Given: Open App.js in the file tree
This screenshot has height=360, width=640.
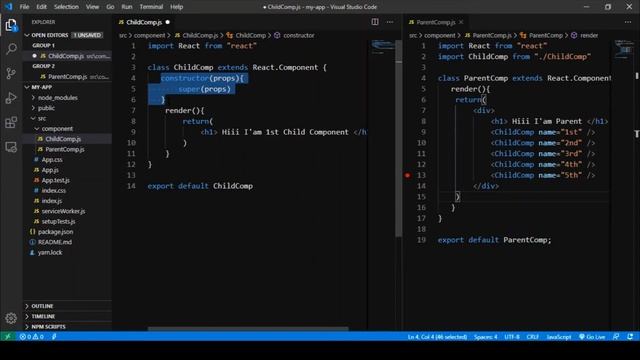Looking at the screenshot, I should 67,170.
